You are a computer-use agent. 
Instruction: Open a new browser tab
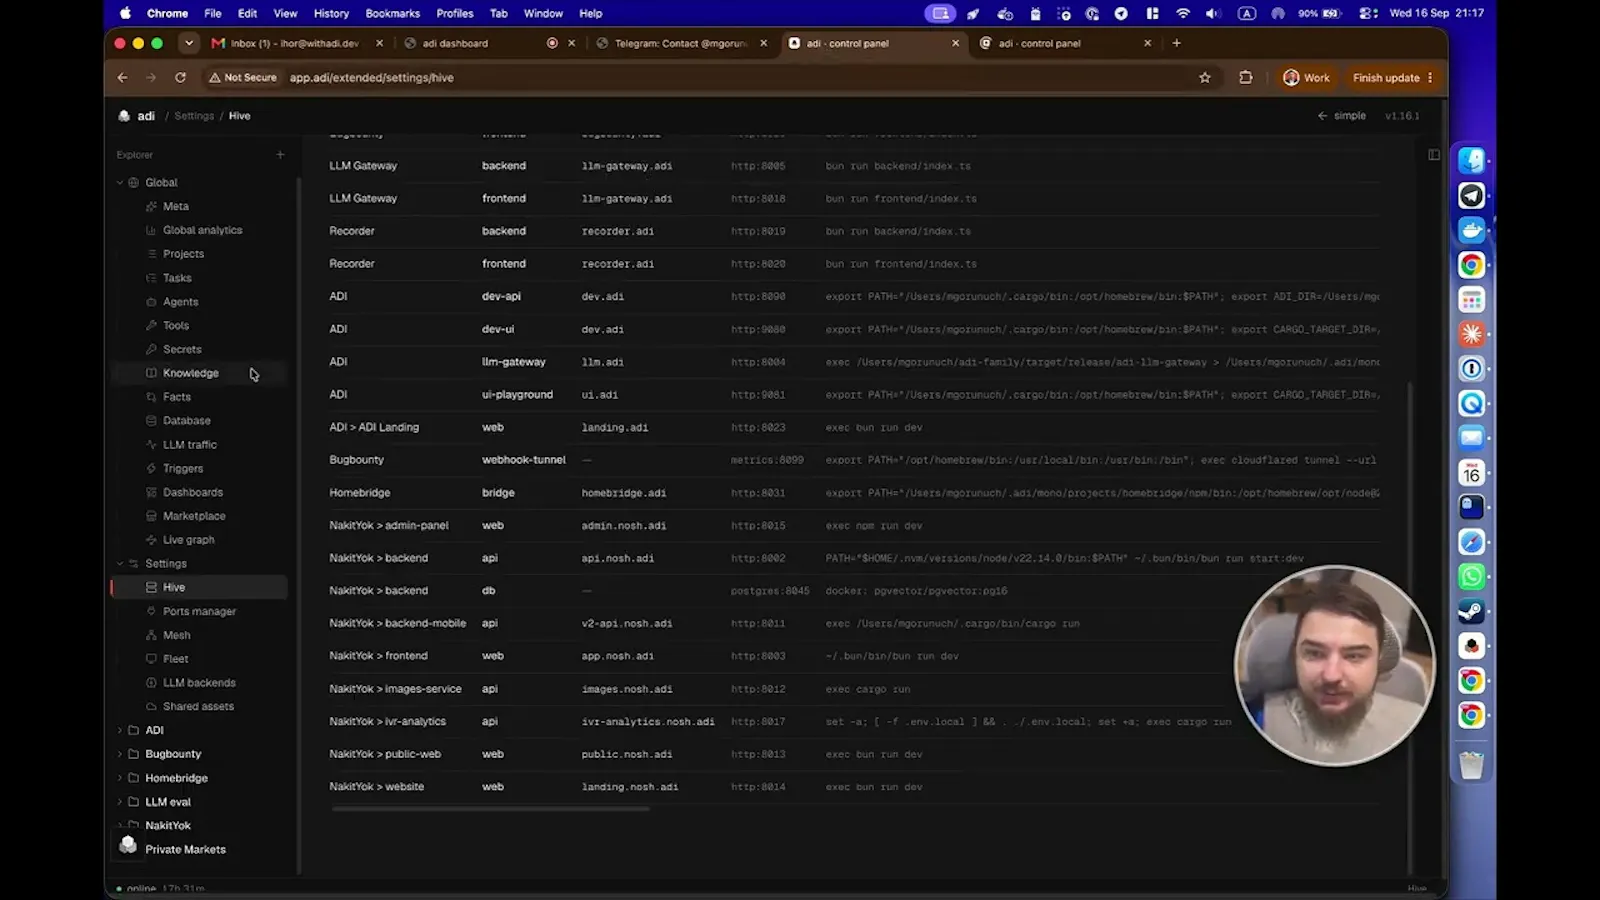pos(1176,43)
